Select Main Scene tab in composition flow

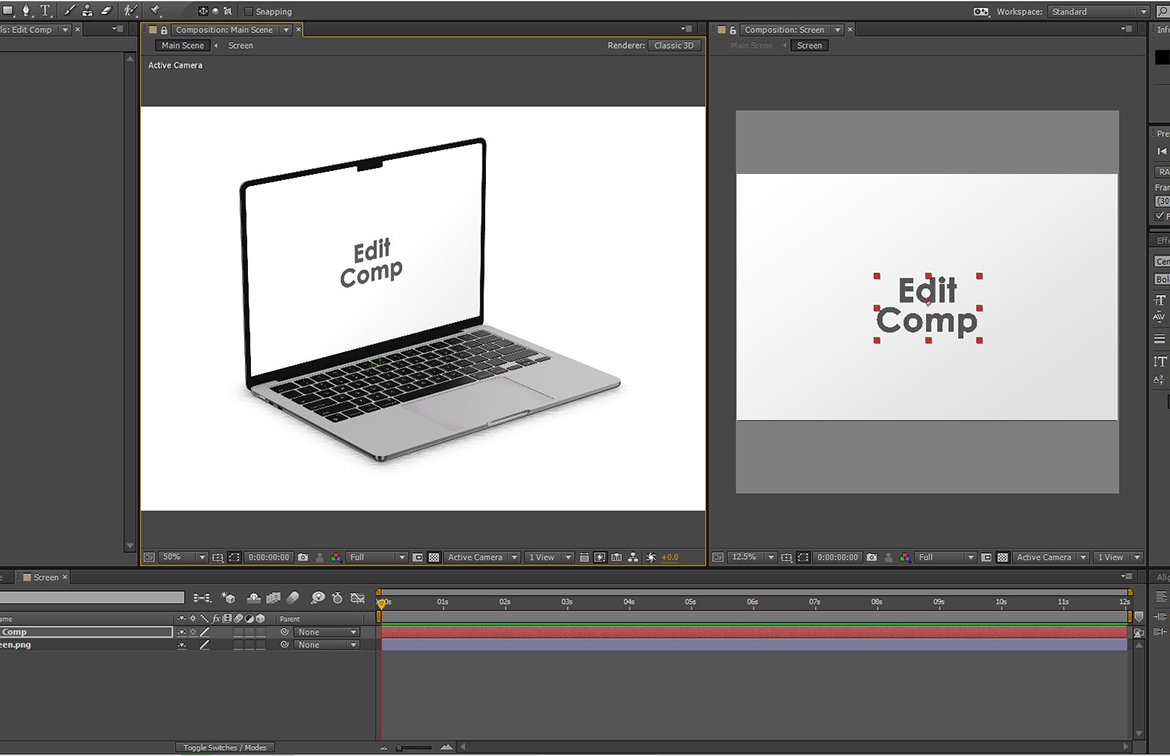(x=182, y=45)
